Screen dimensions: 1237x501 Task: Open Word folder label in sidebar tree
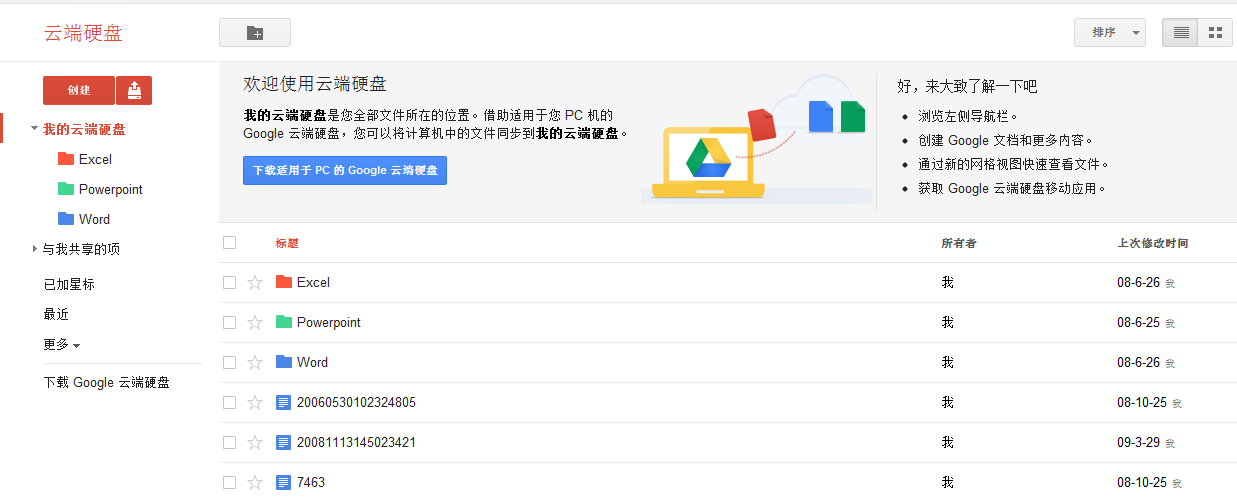pos(94,219)
